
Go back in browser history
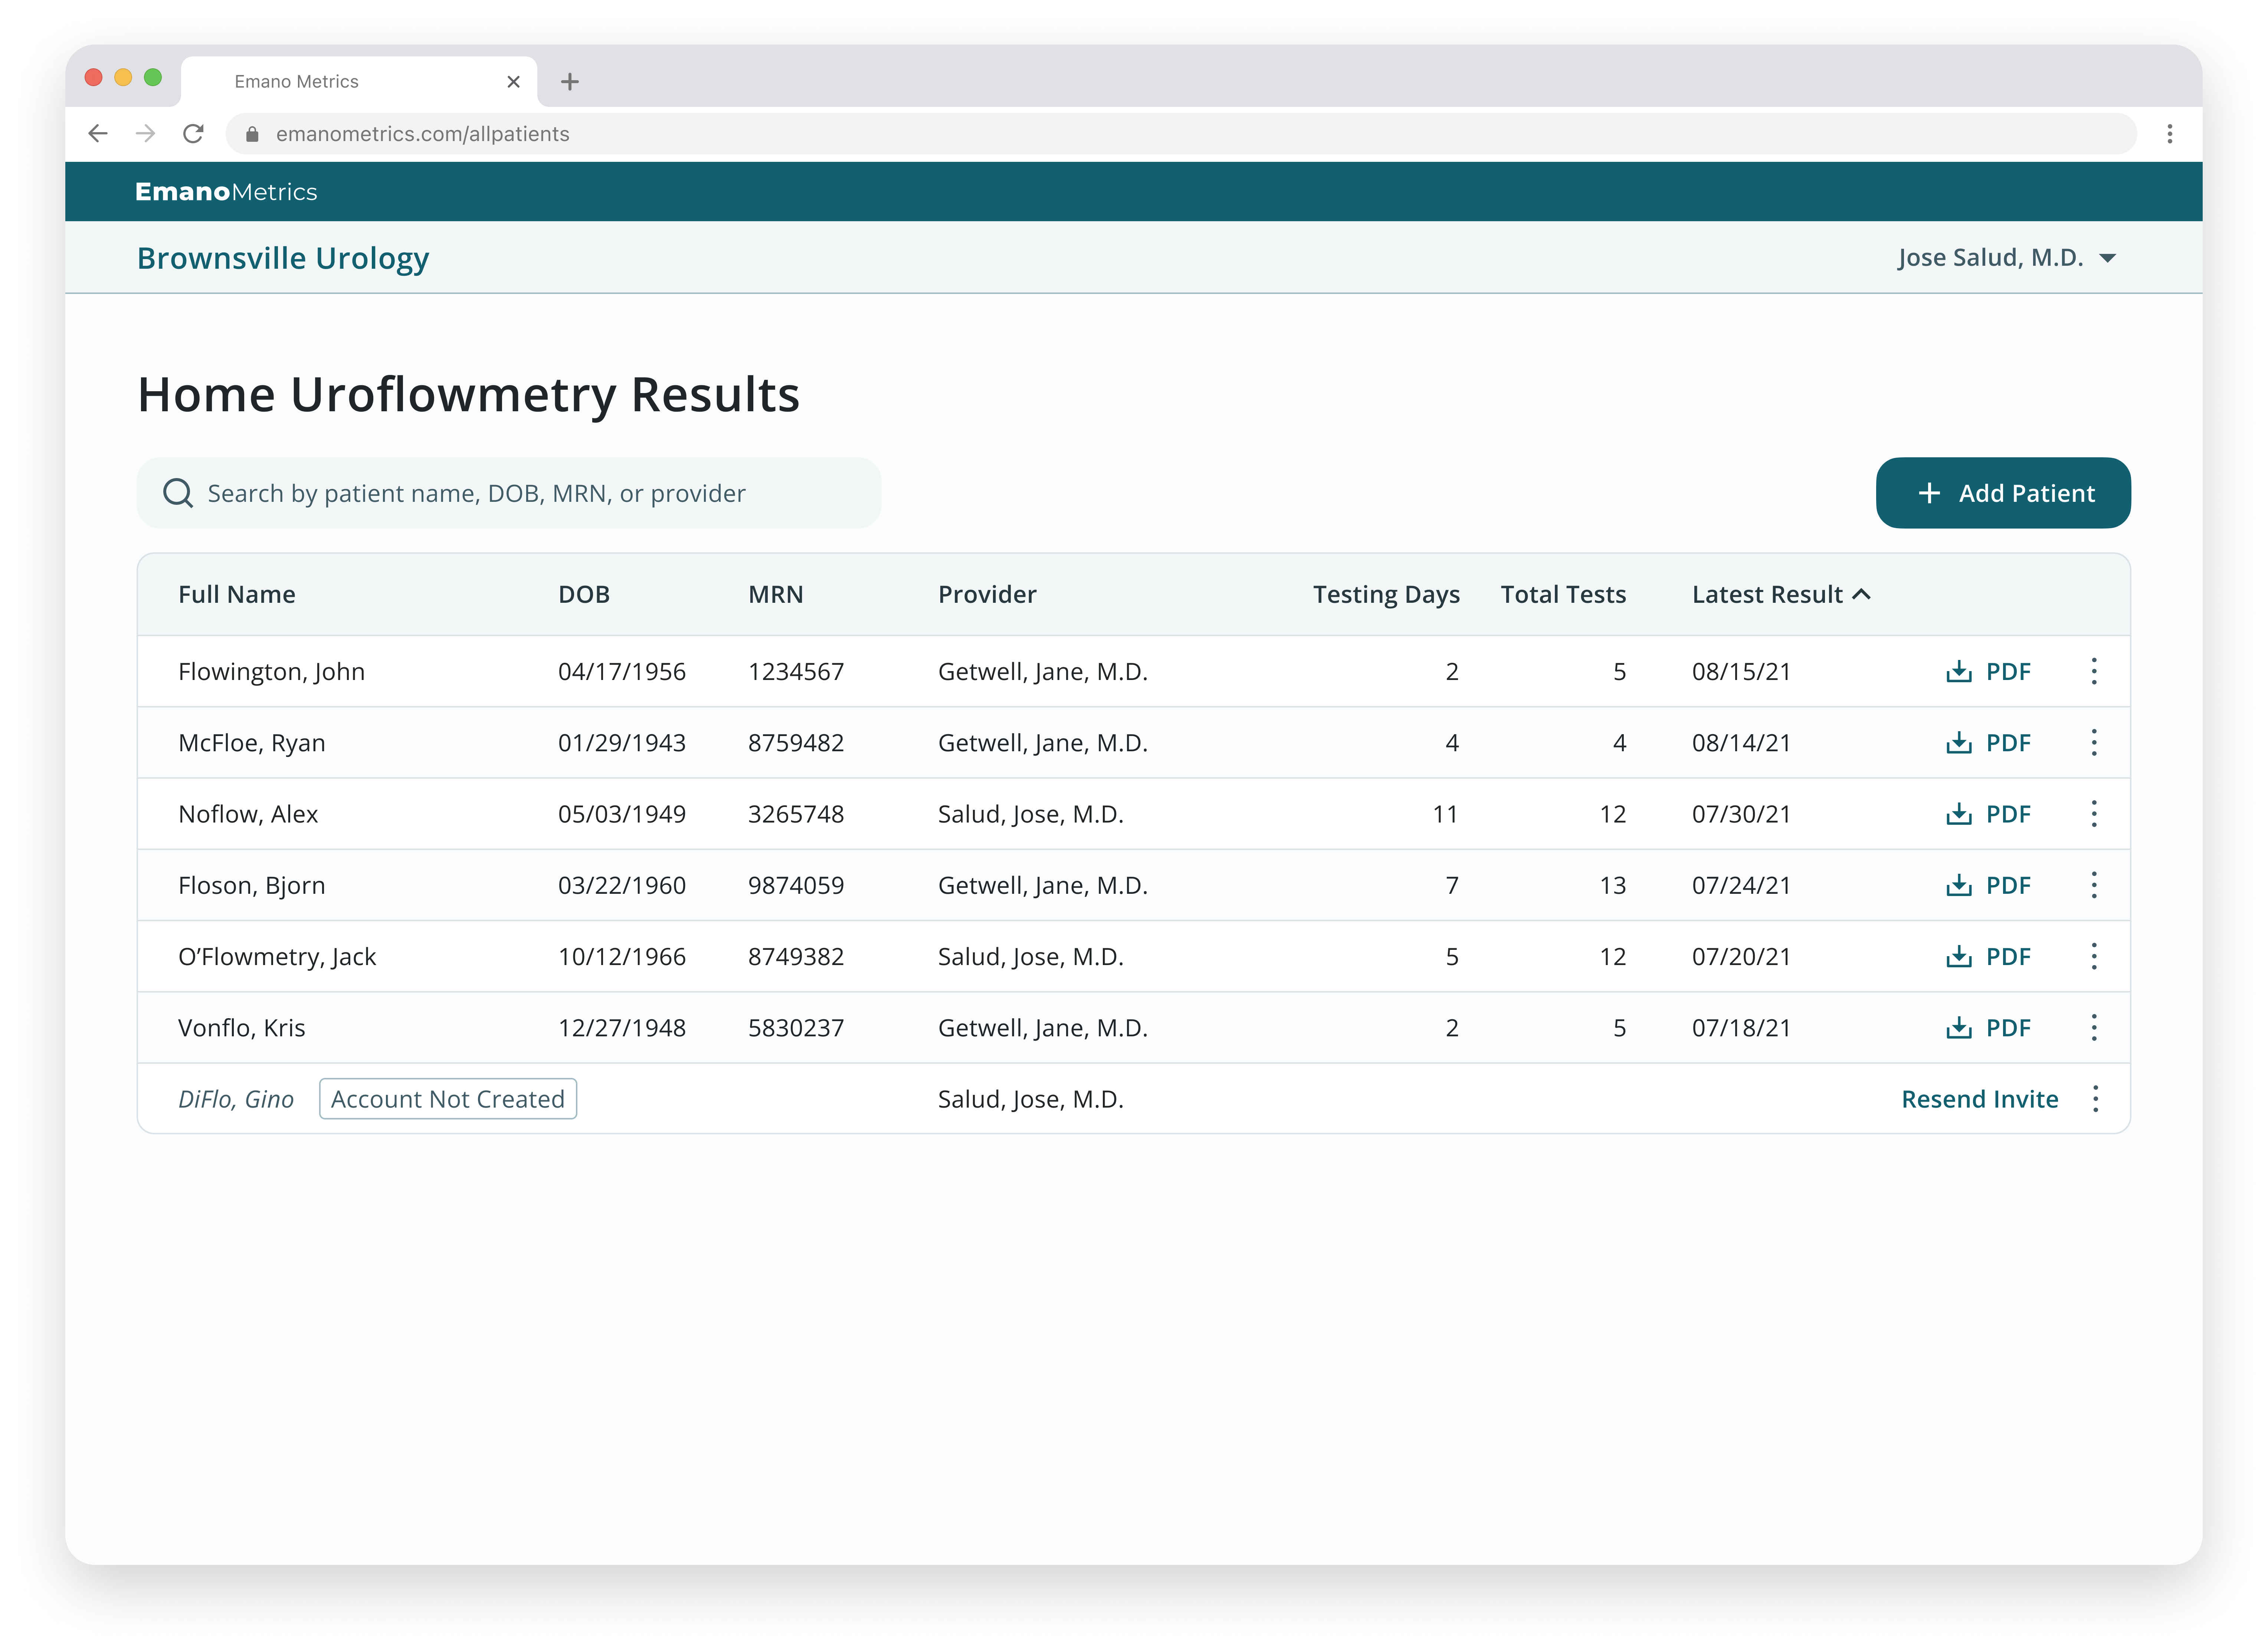(x=97, y=134)
